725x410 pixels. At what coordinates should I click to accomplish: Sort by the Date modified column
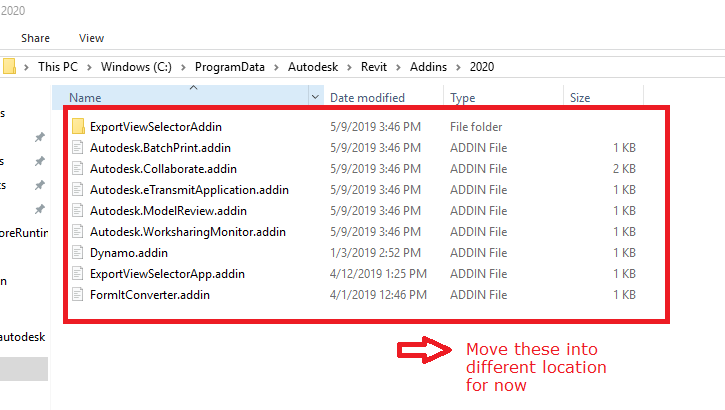(367, 98)
